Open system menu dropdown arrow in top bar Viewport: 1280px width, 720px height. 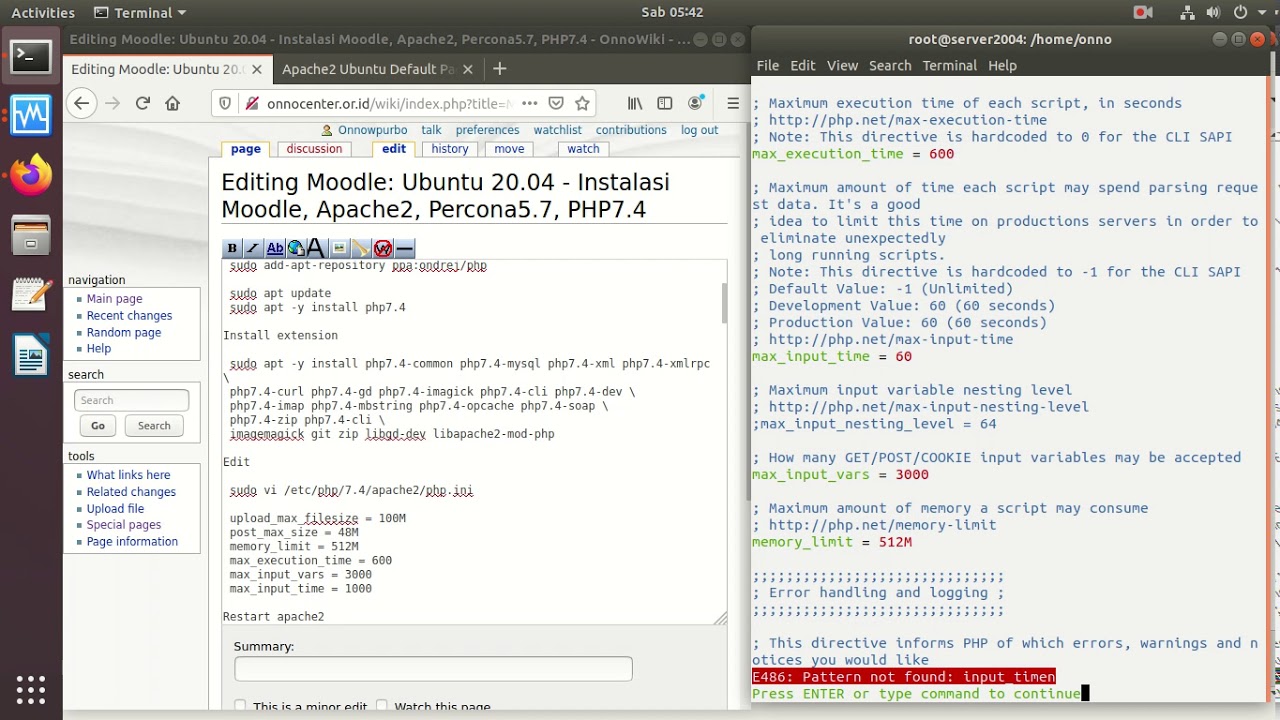point(1263,12)
